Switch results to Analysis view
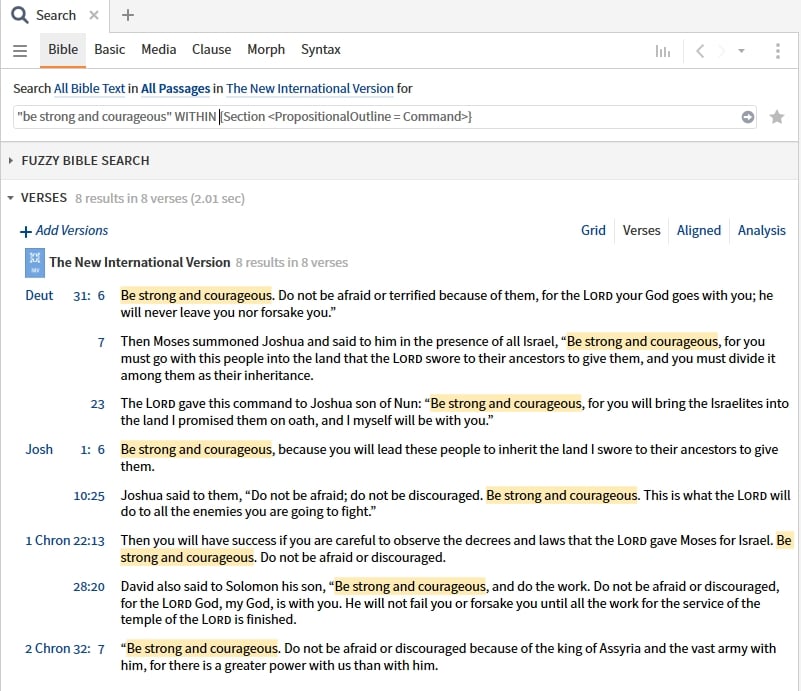 pos(761,231)
